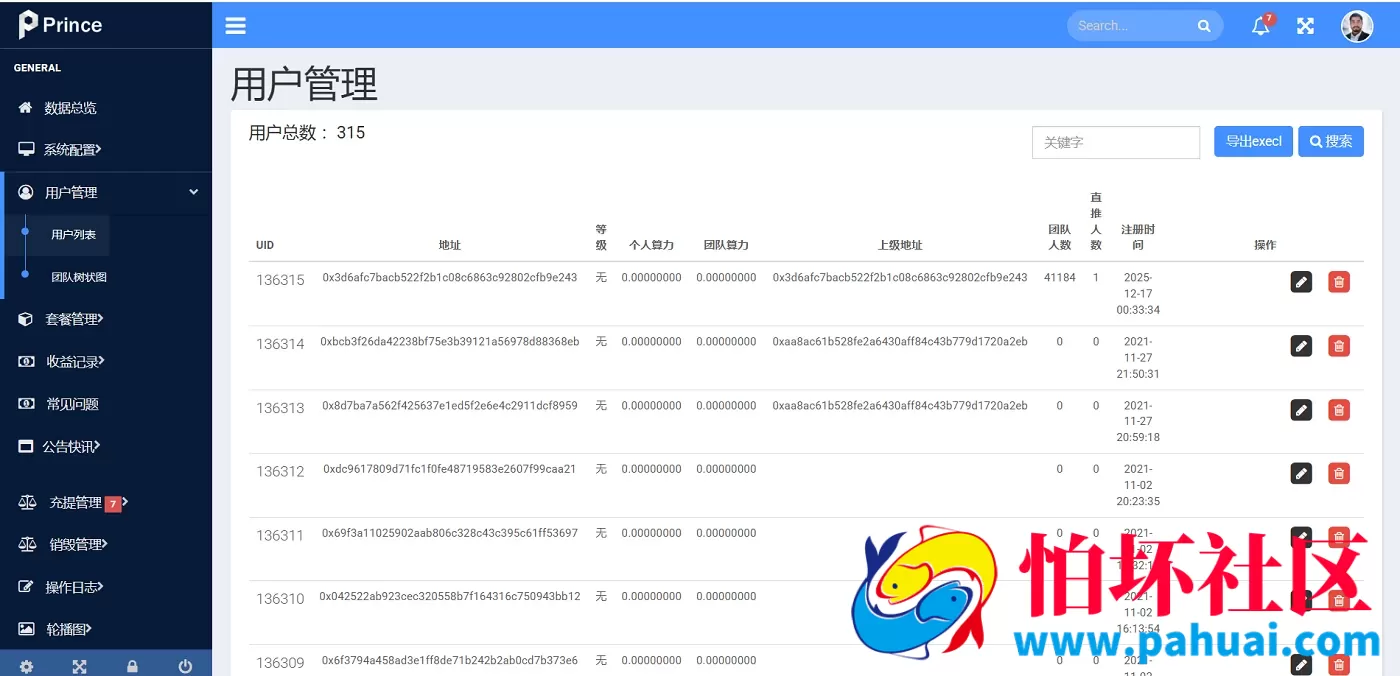Screen dimensions: 1400x676
Task: Edit user 136314
Action: pyautogui.click(x=1301, y=346)
